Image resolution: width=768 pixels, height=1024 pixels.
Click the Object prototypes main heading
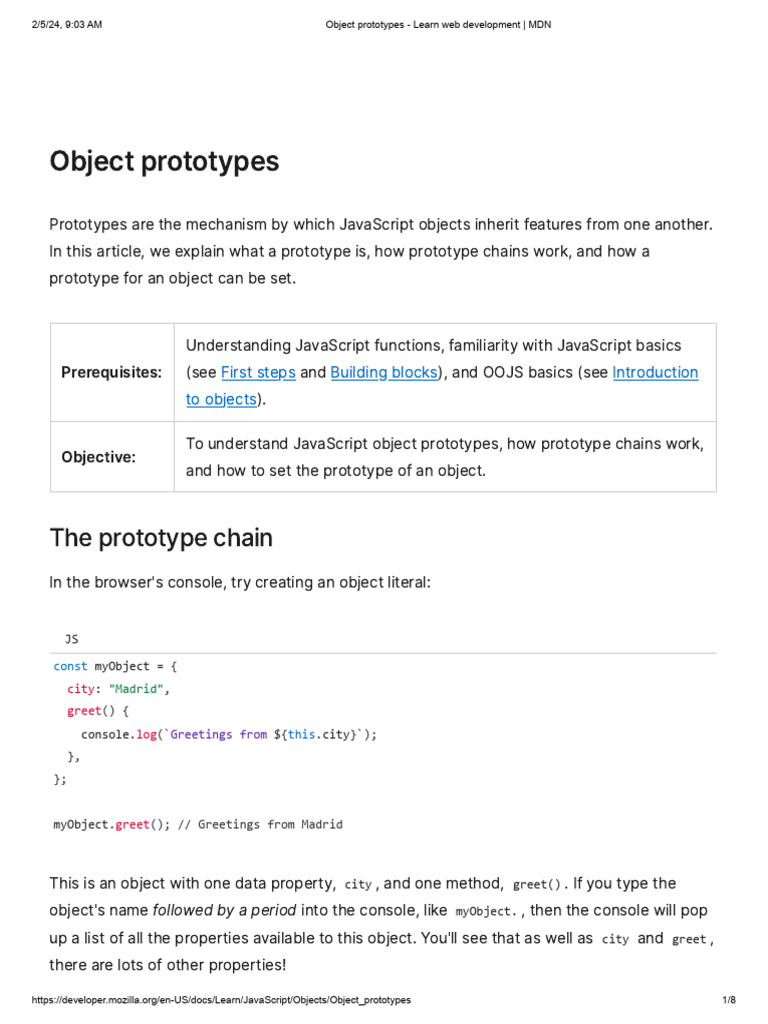tap(164, 161)
